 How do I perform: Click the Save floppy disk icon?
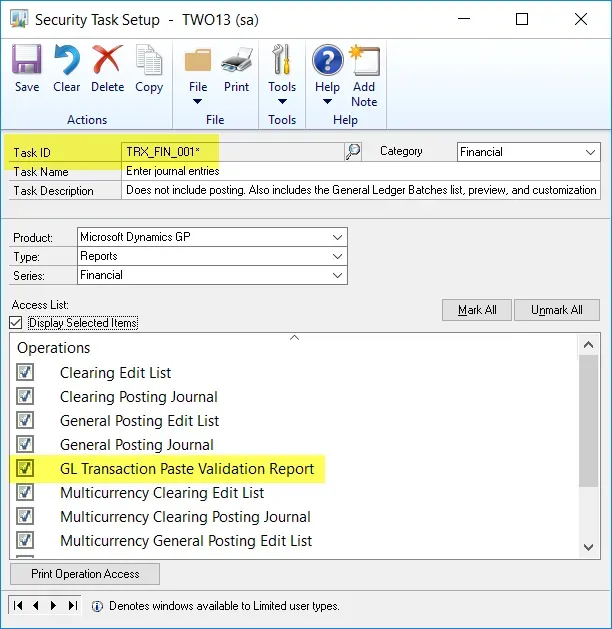[27, 62]
